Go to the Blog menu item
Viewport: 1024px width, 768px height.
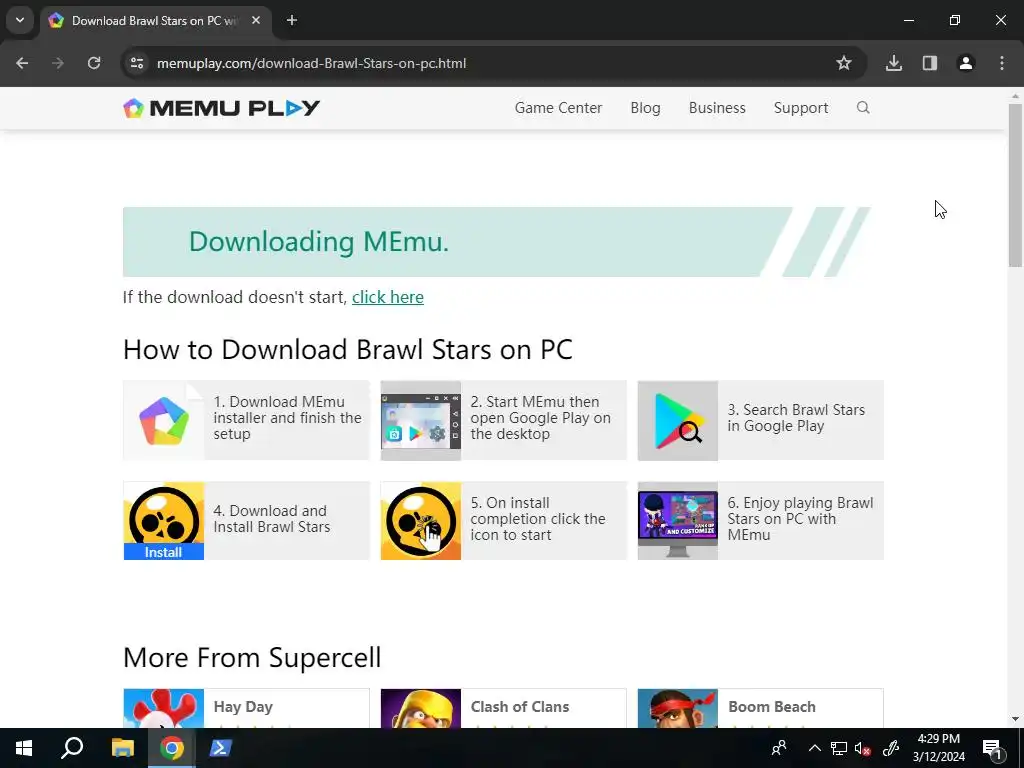[645, 108]
